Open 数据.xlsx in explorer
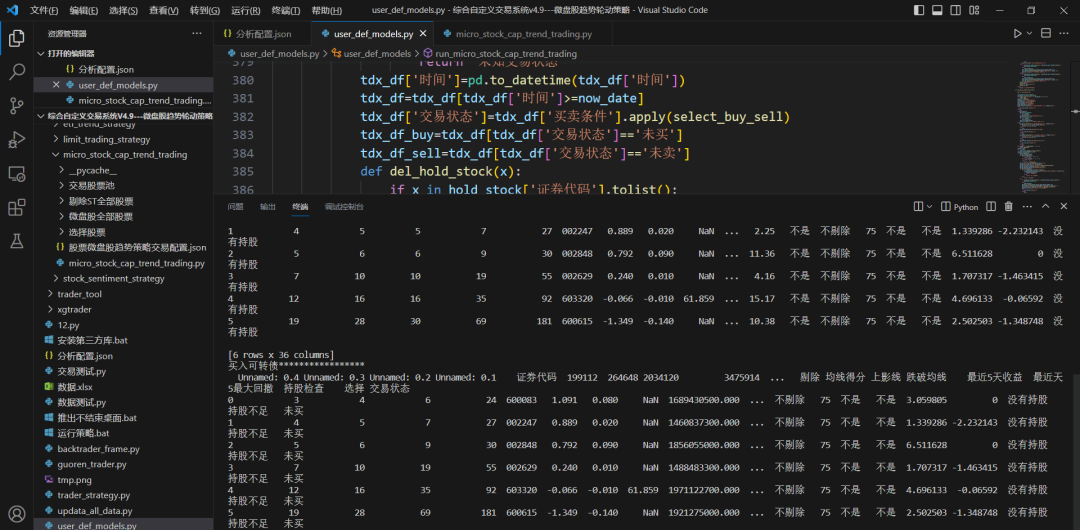Screen dimensions: 1080x530 coord(75,387)
